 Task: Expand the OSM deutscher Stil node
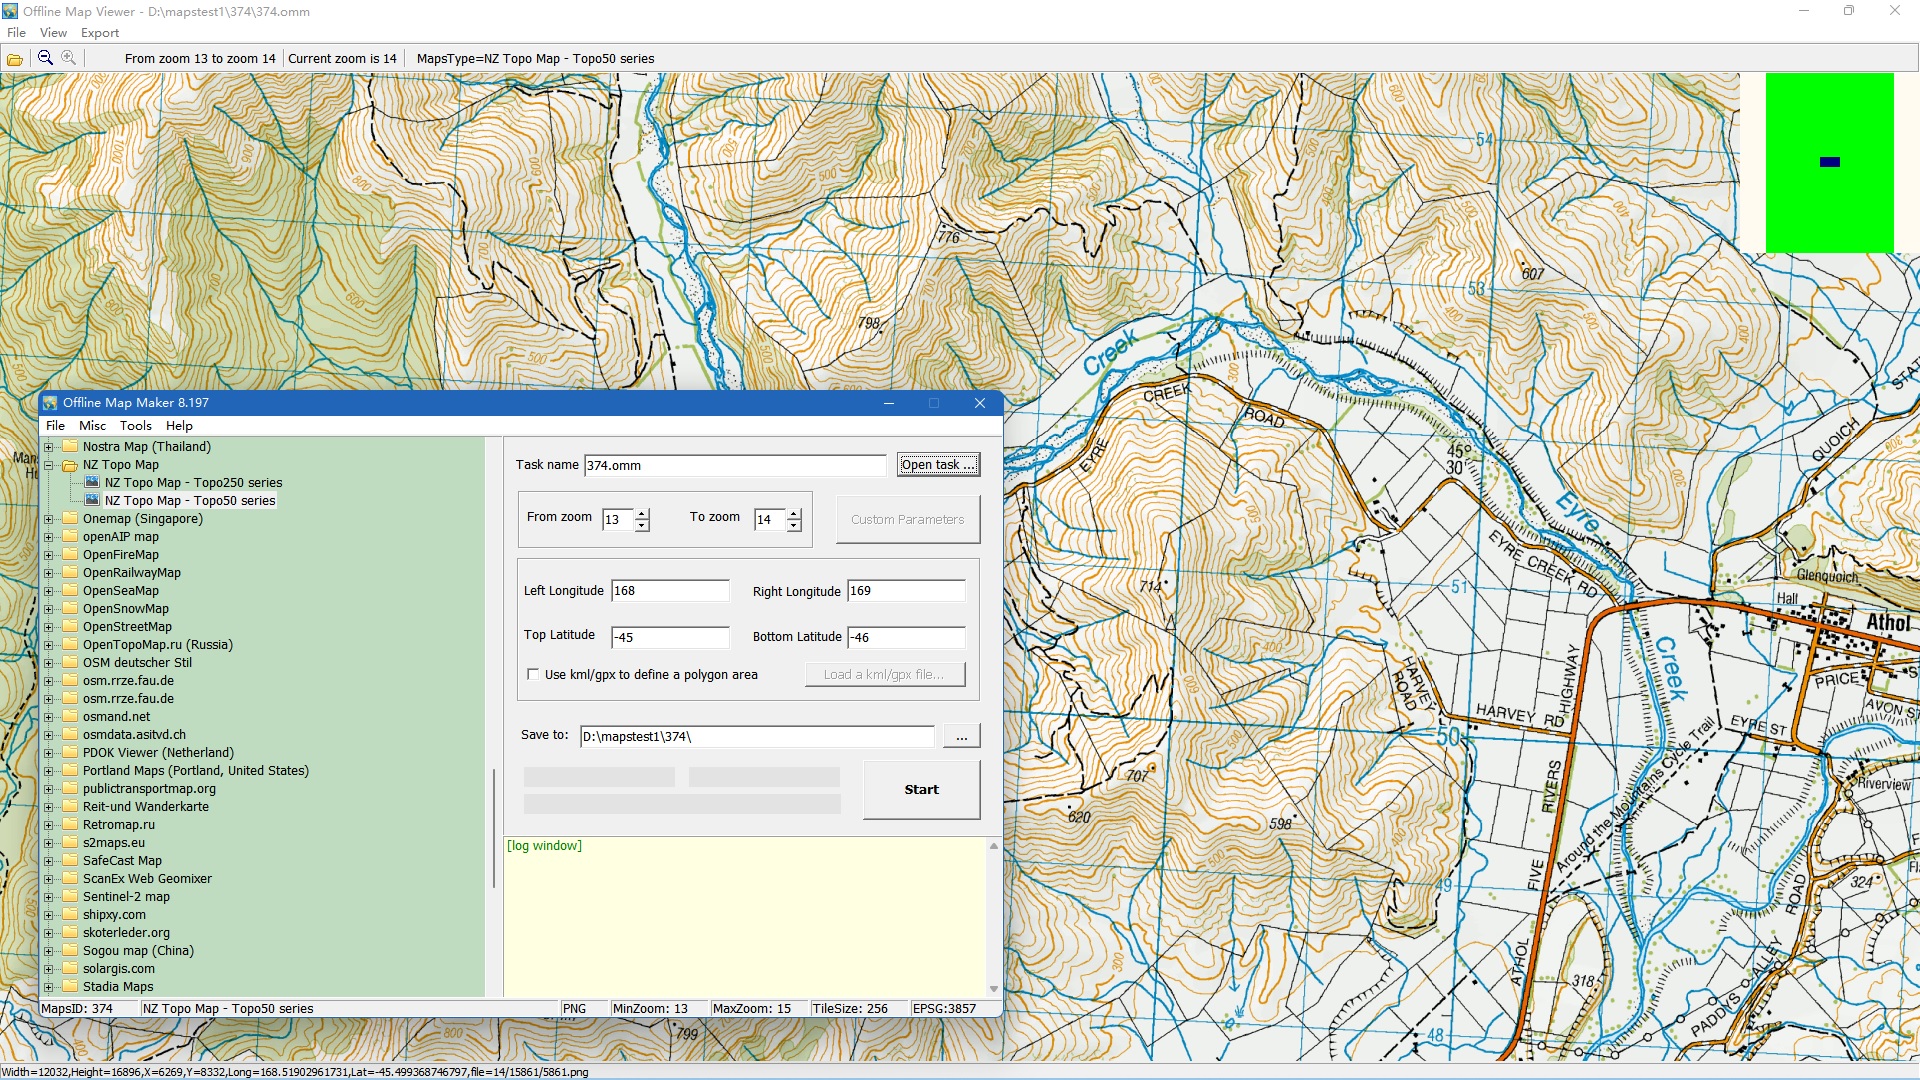coord(48,663)
